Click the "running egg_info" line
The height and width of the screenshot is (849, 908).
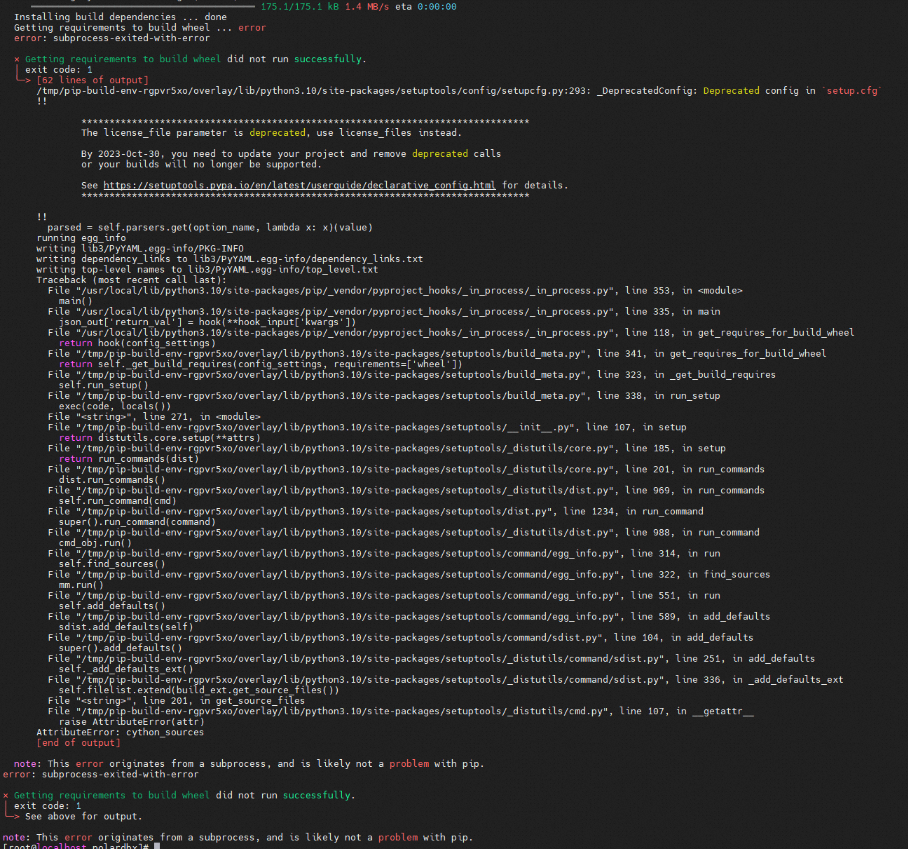pyautogui.click(x=81, y=238)
